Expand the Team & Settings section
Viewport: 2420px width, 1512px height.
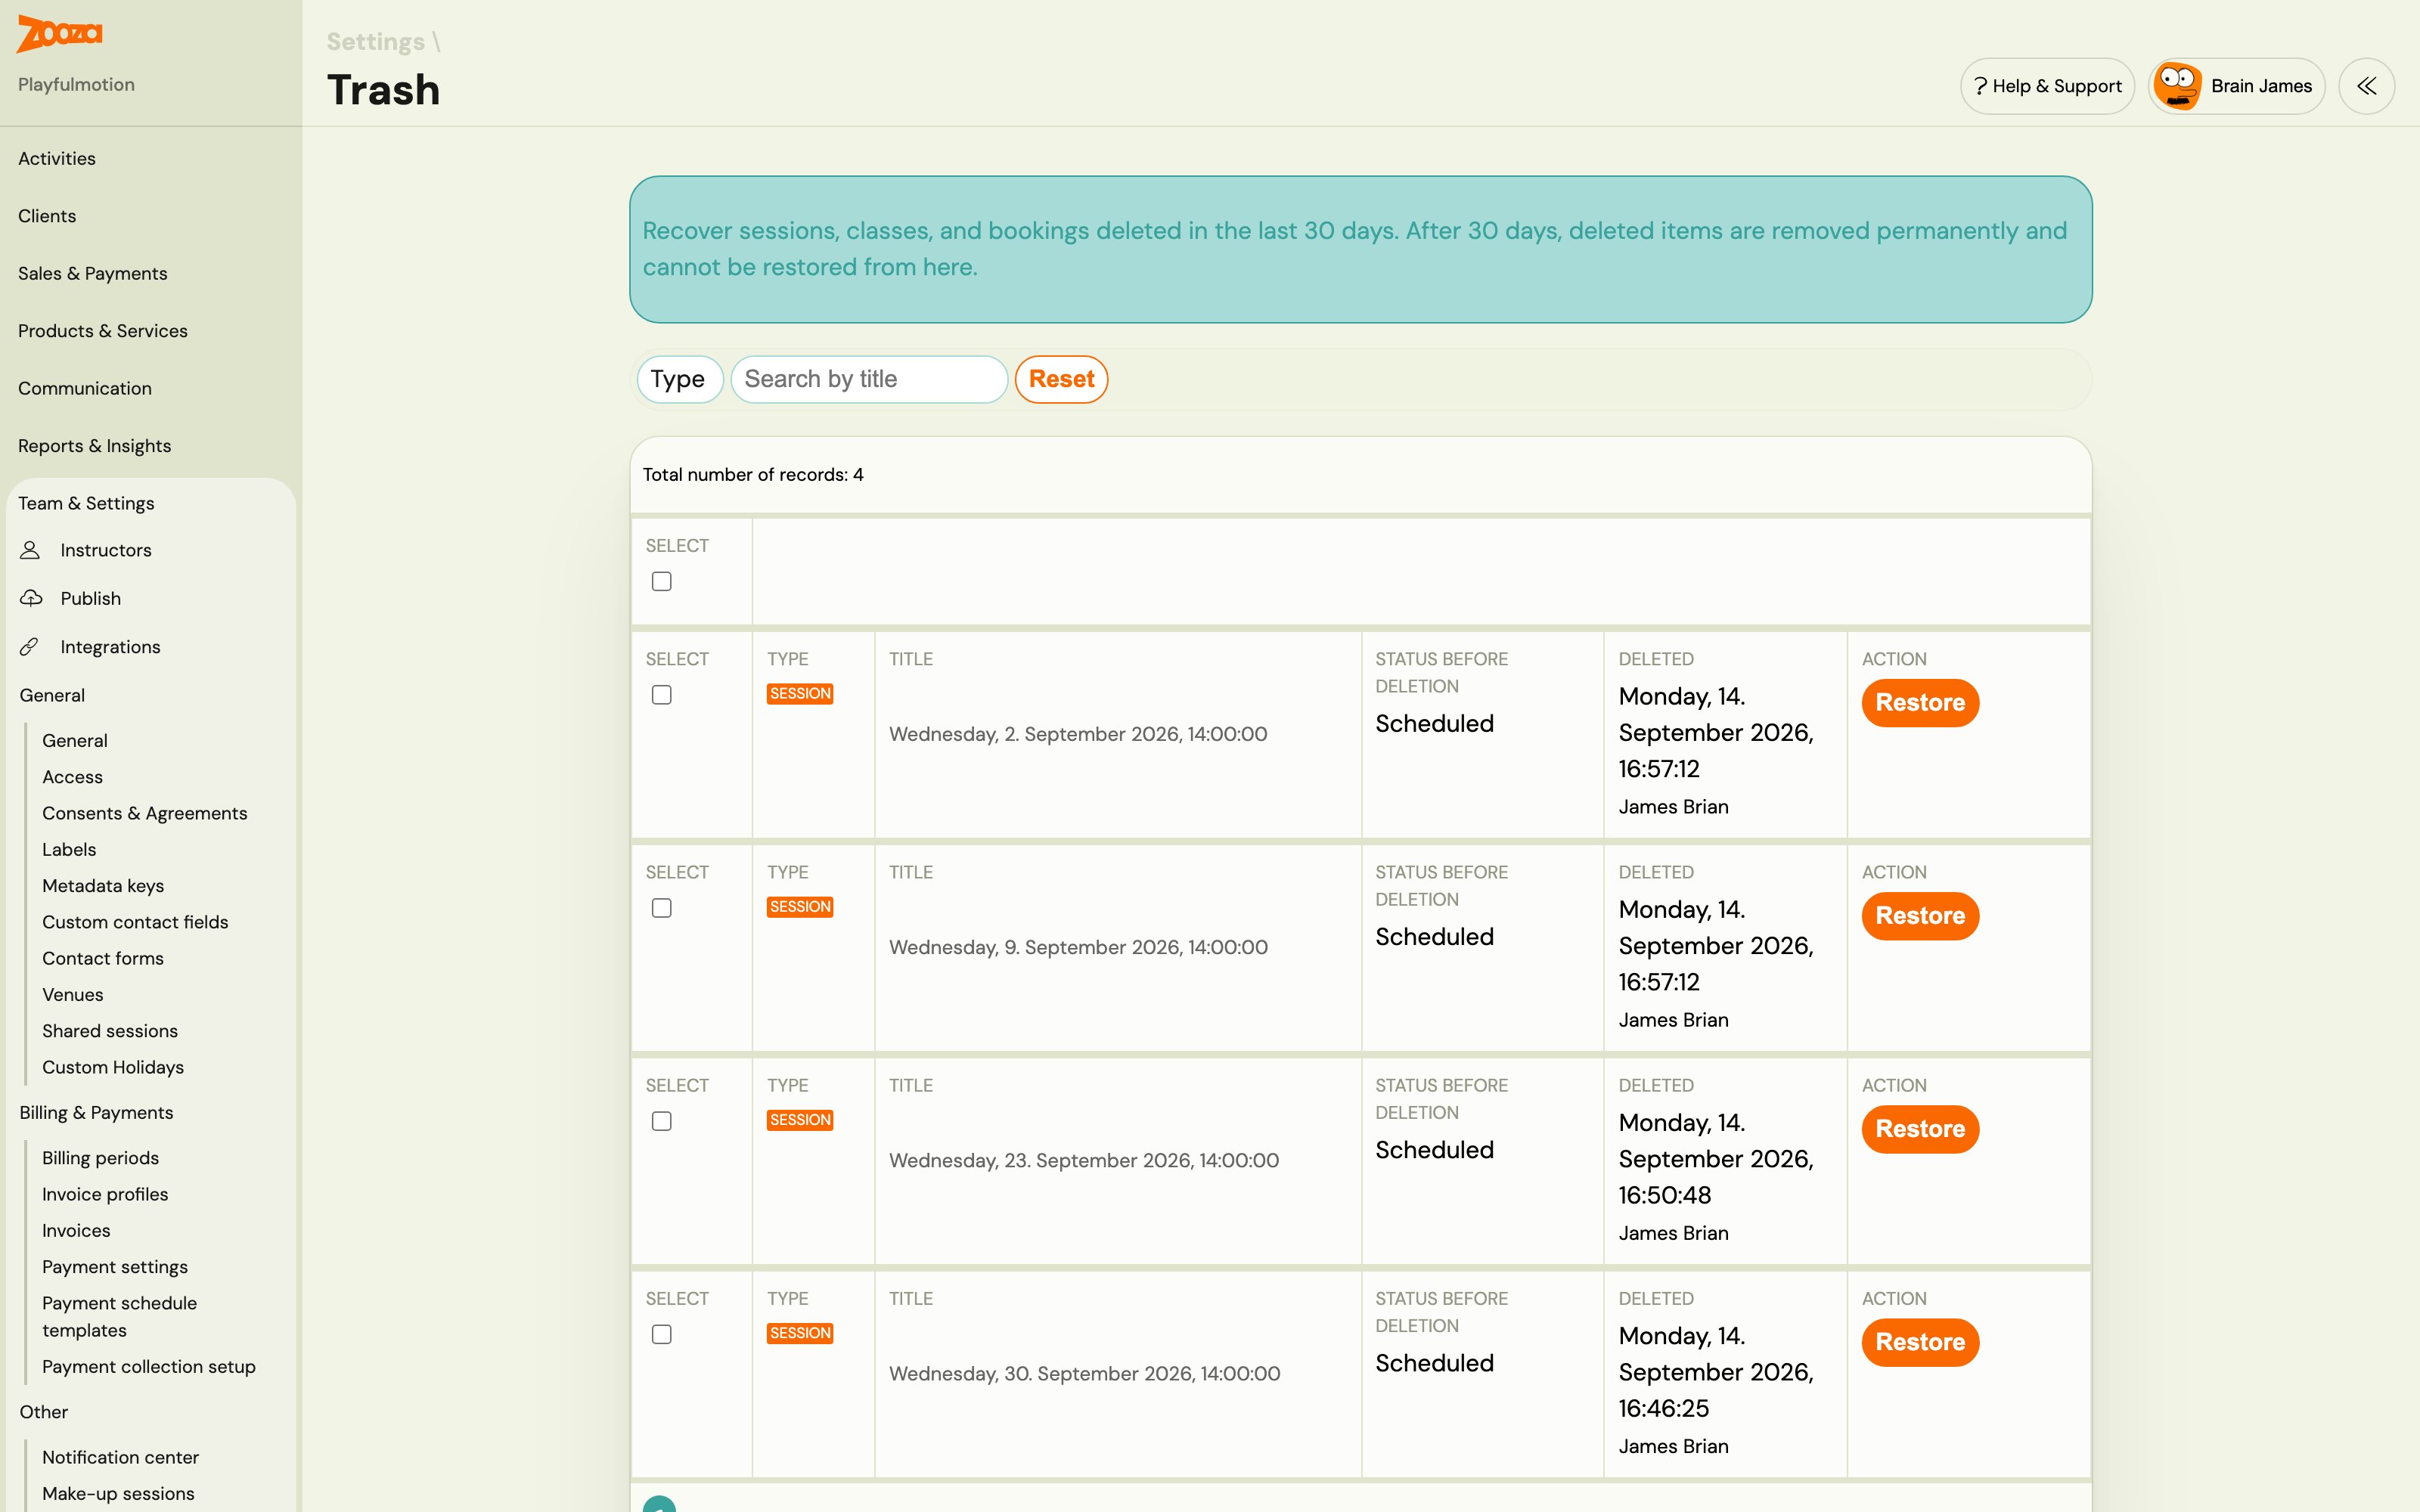click(x=86, y=503)
